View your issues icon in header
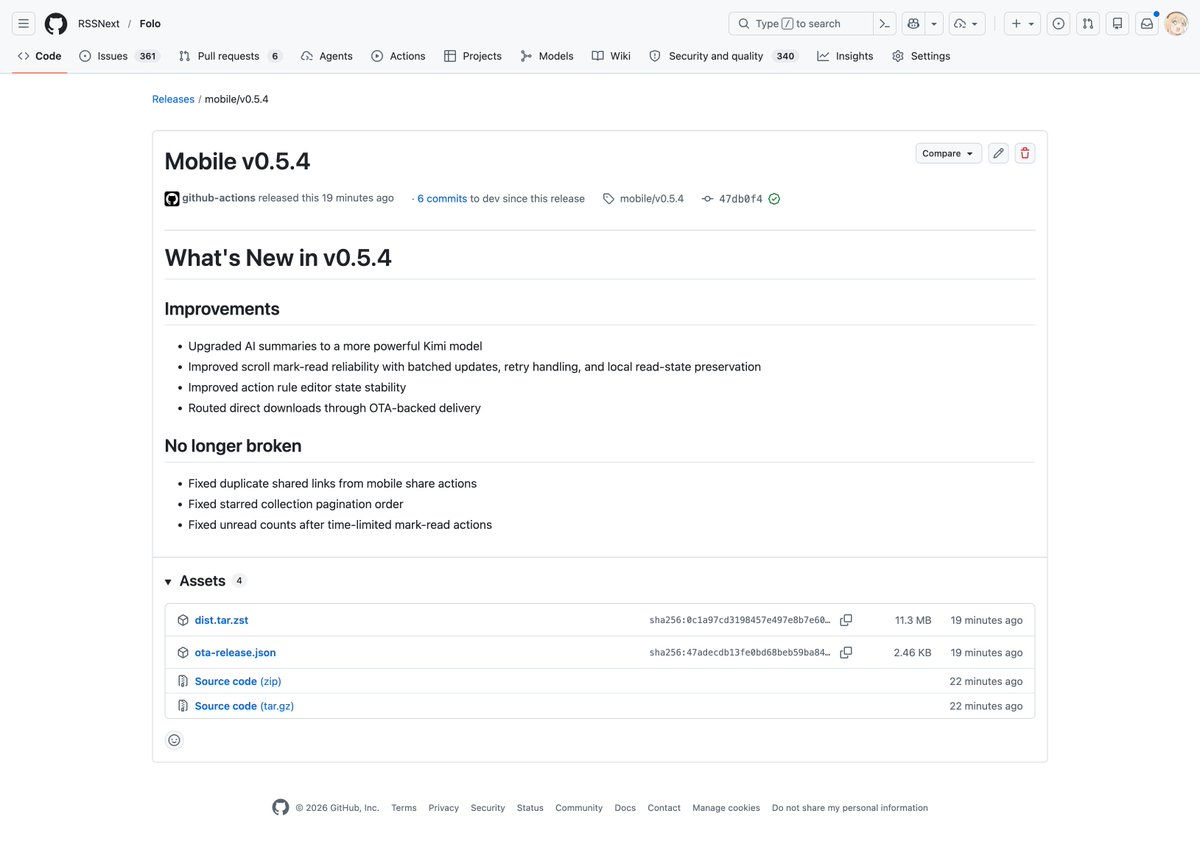This screenshot has width=1200, height=847. (x=1058, y=23)
